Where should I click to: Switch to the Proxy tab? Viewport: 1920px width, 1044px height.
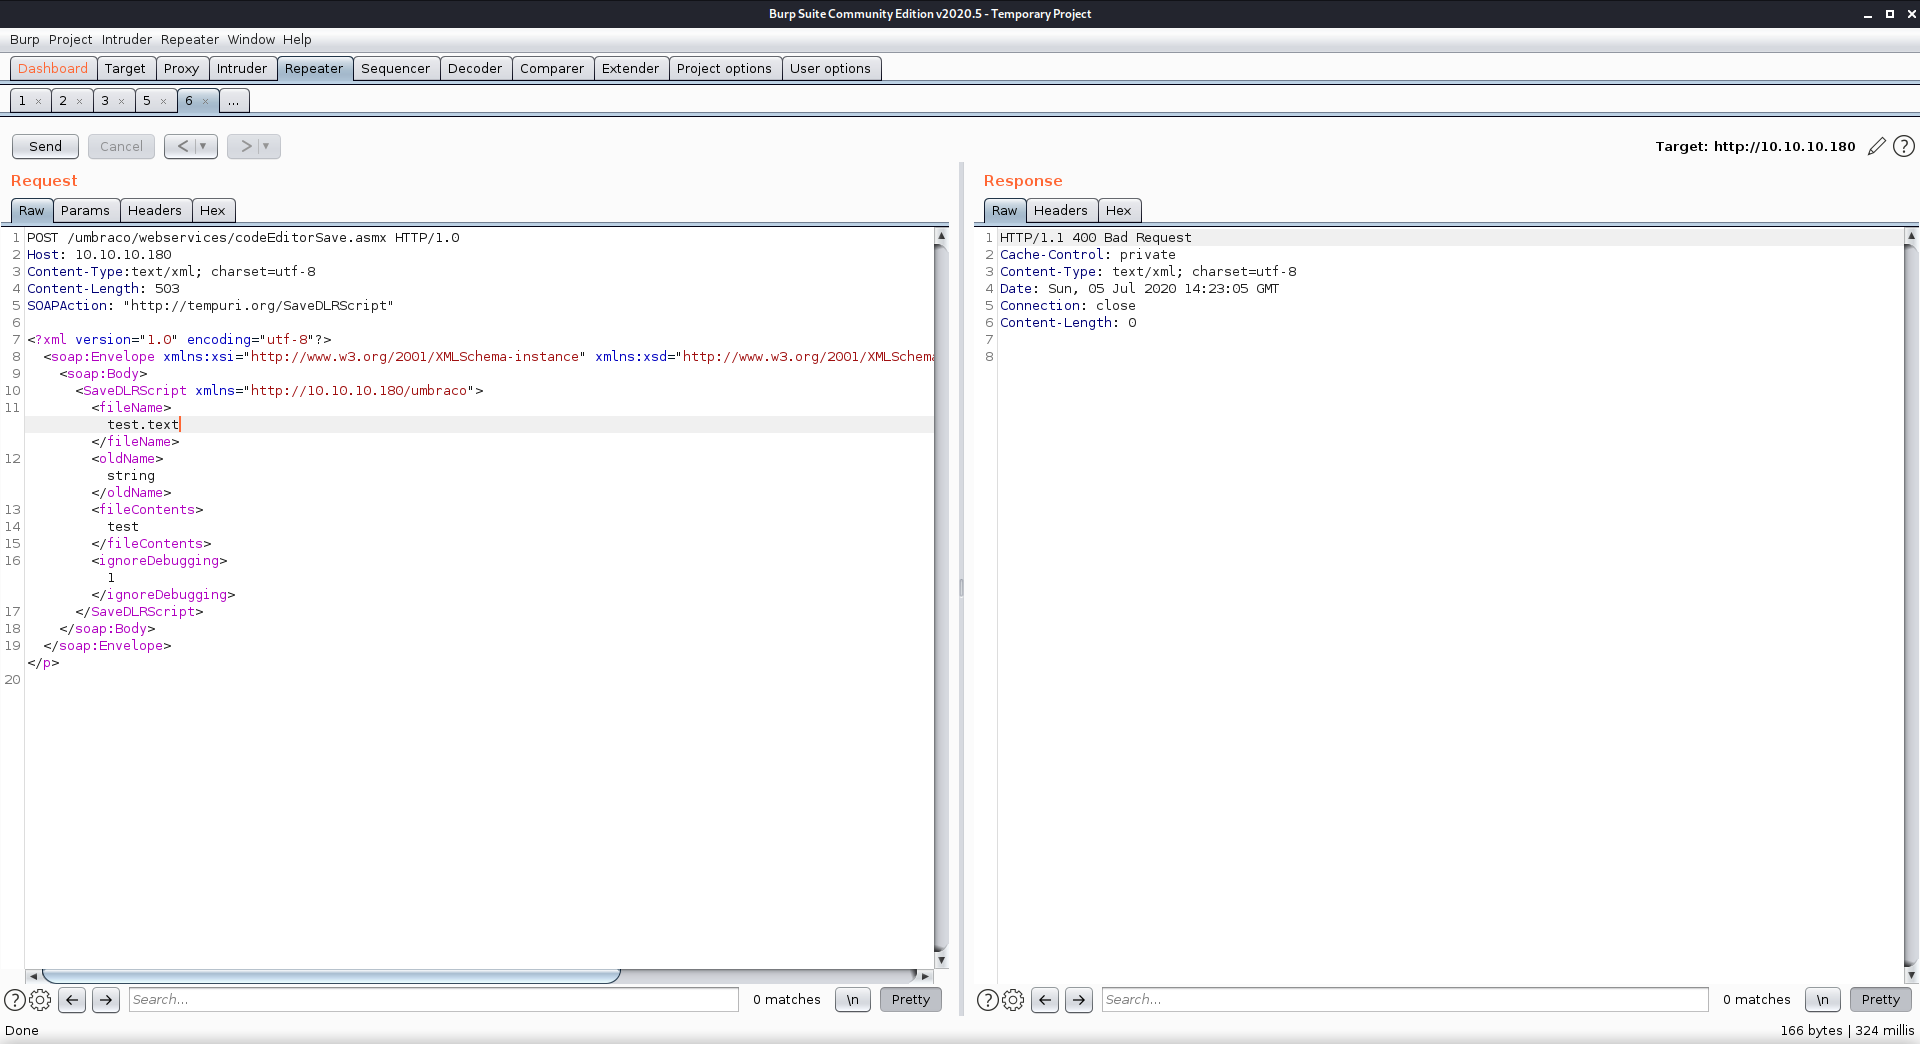[181, 69]
